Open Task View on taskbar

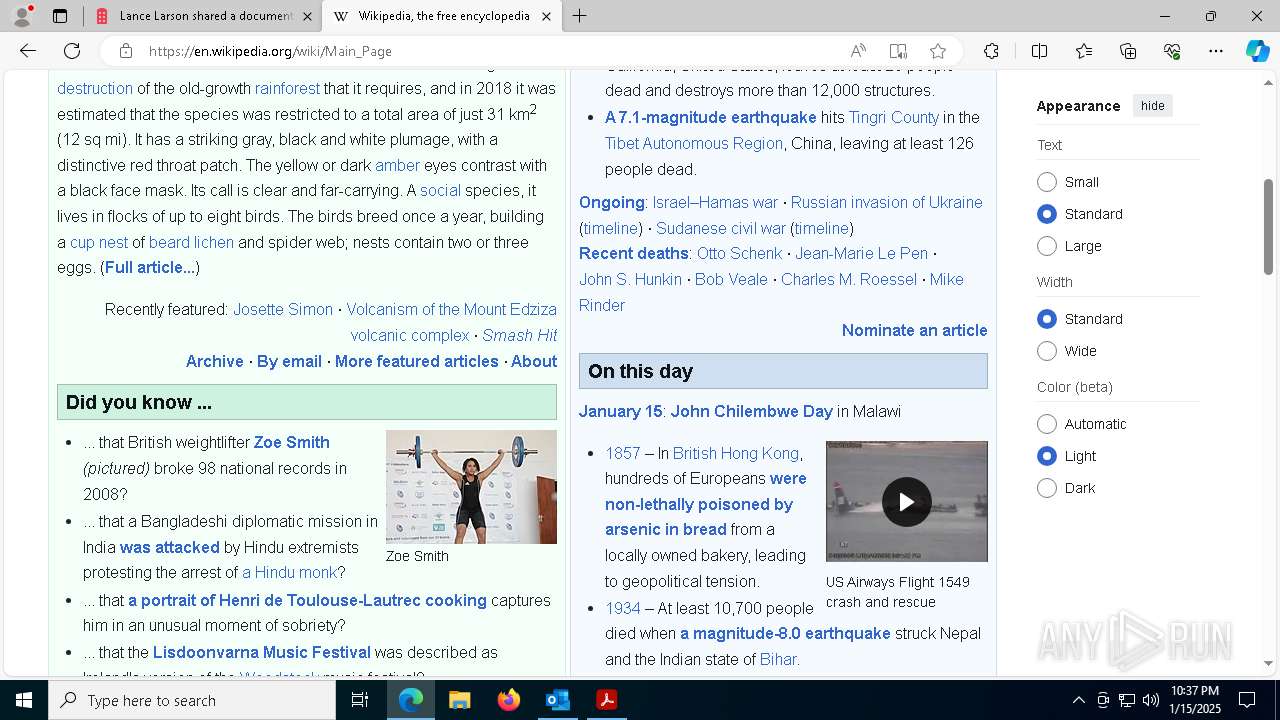pos(360,700)
